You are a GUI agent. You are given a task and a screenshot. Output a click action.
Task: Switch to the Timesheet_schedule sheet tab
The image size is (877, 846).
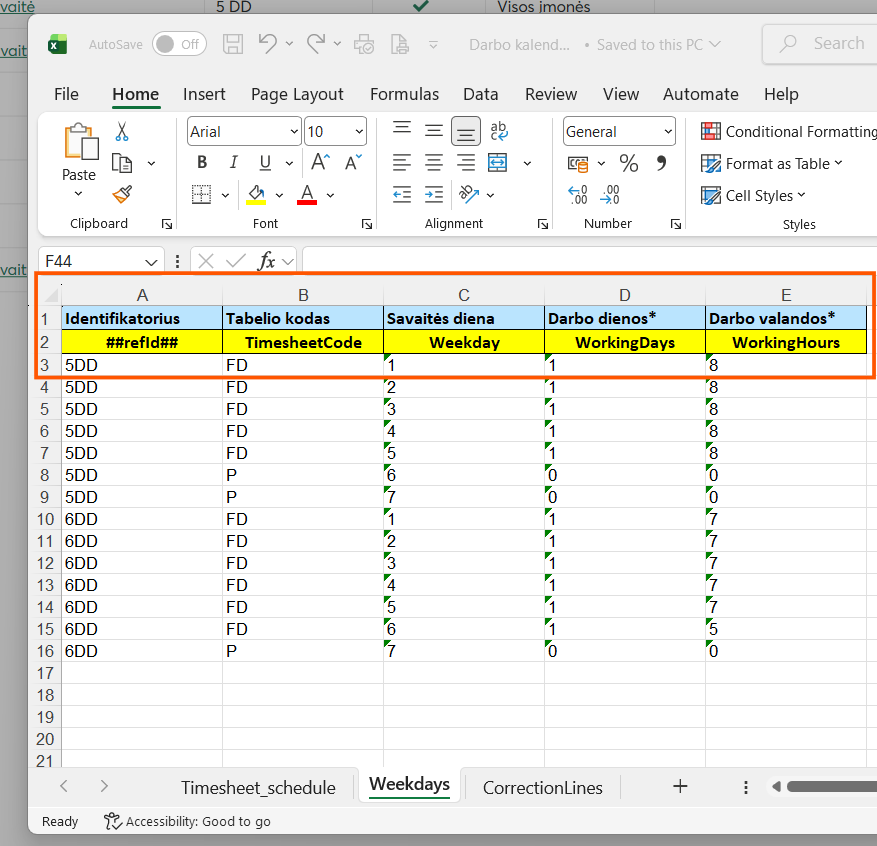pos(258,787)
